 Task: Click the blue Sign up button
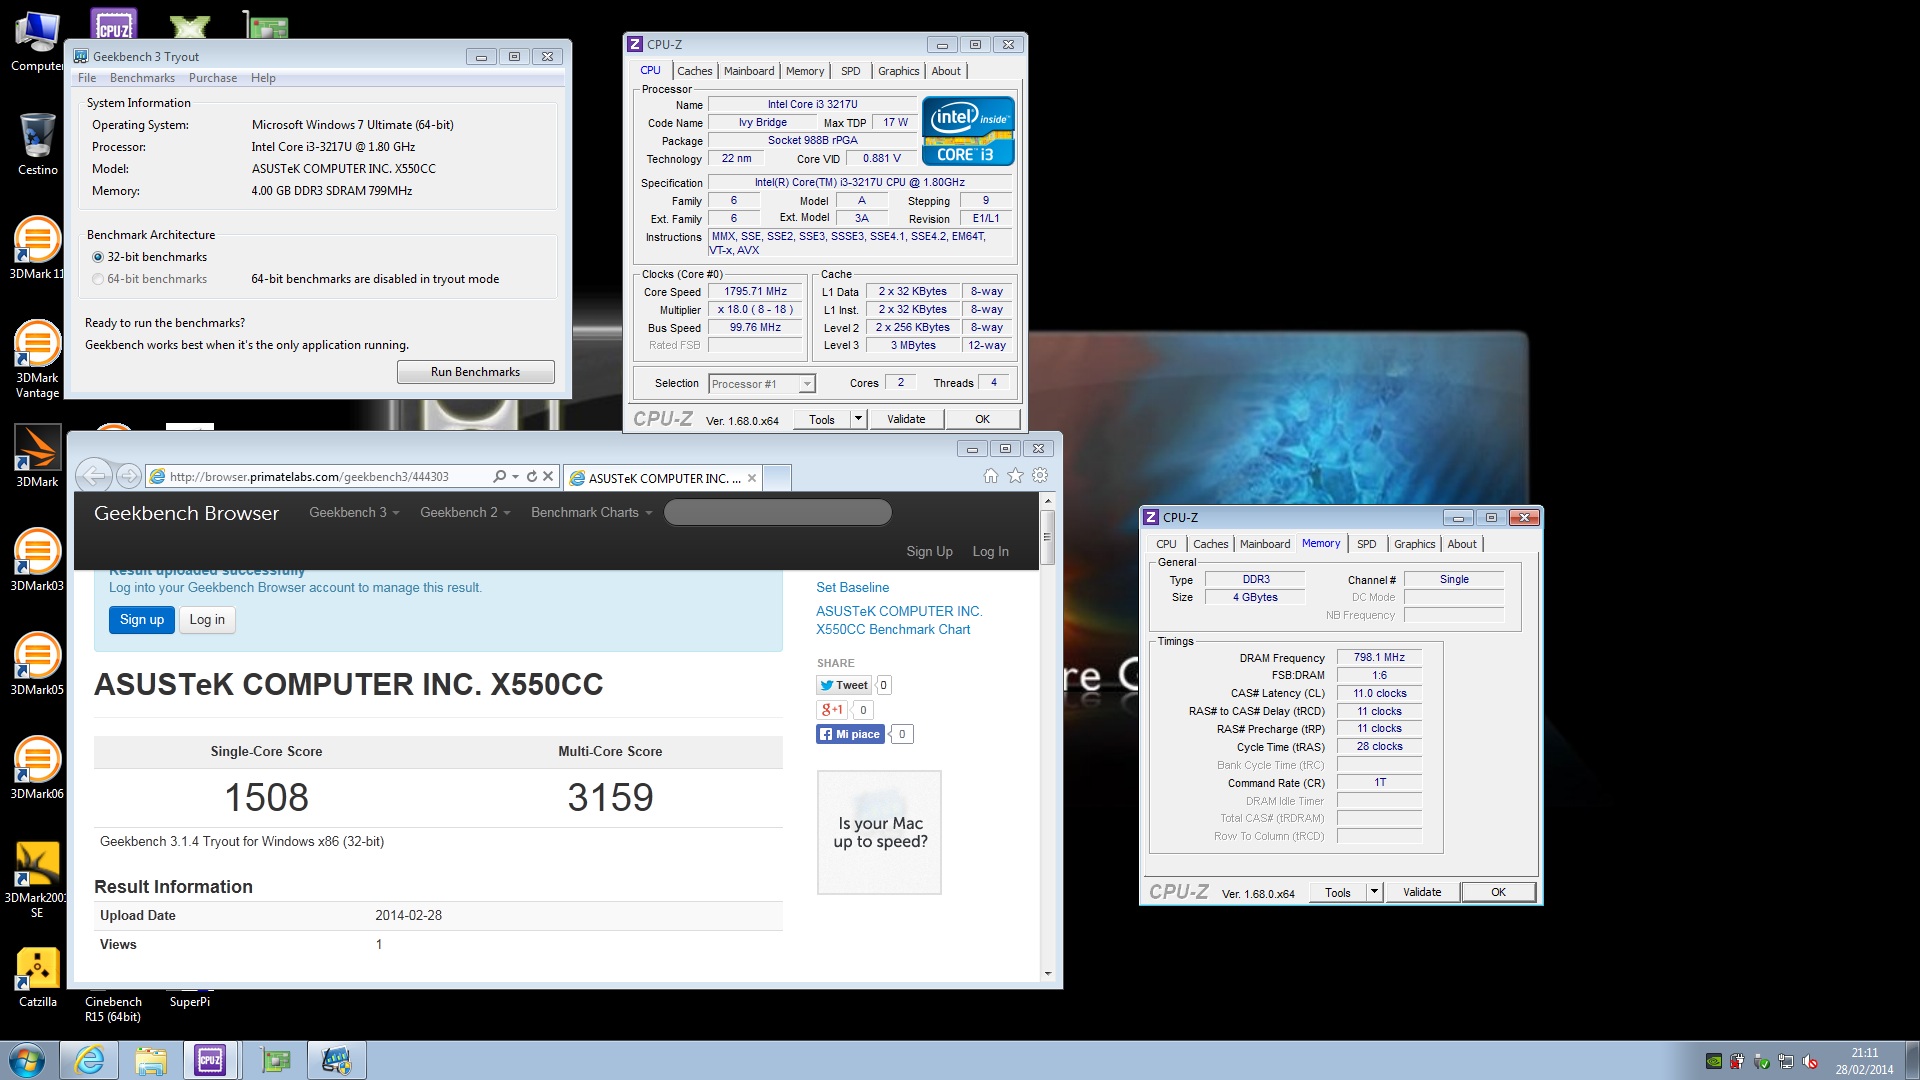[x=142, y=620]
